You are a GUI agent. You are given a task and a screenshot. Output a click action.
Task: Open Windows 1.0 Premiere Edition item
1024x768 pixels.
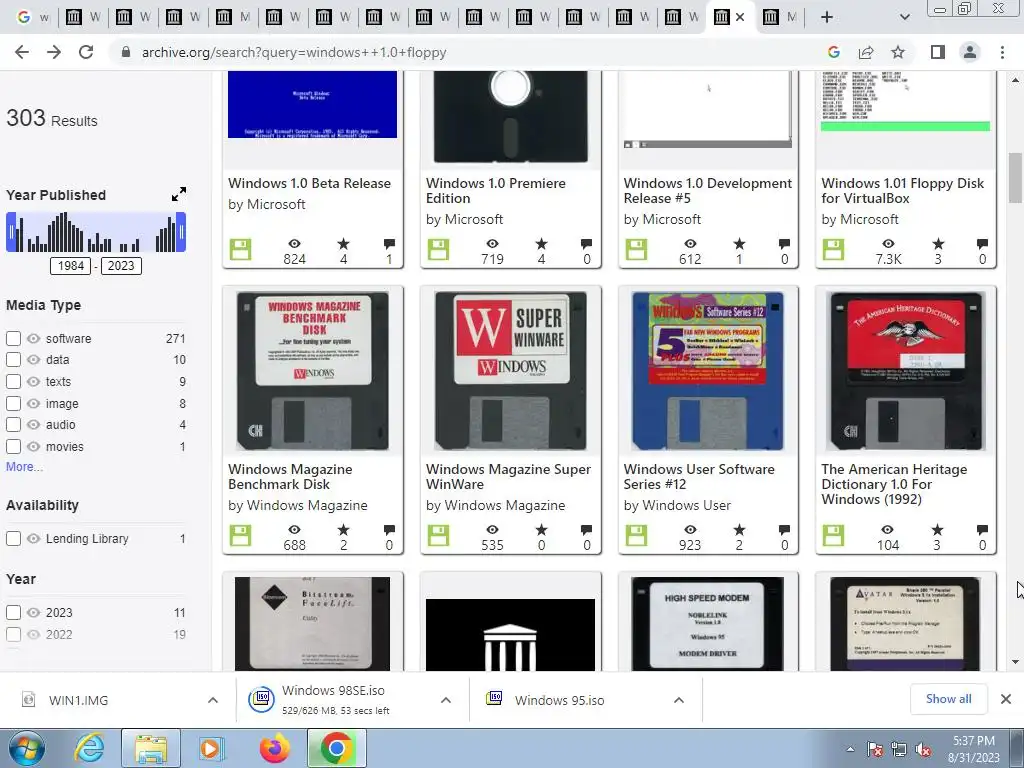496,191
